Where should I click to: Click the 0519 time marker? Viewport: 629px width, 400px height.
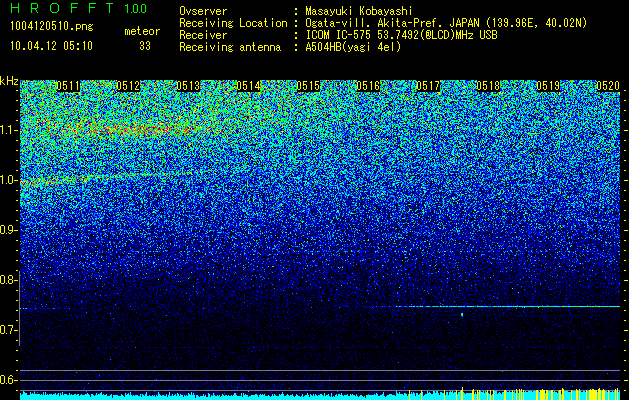(548, 86)
